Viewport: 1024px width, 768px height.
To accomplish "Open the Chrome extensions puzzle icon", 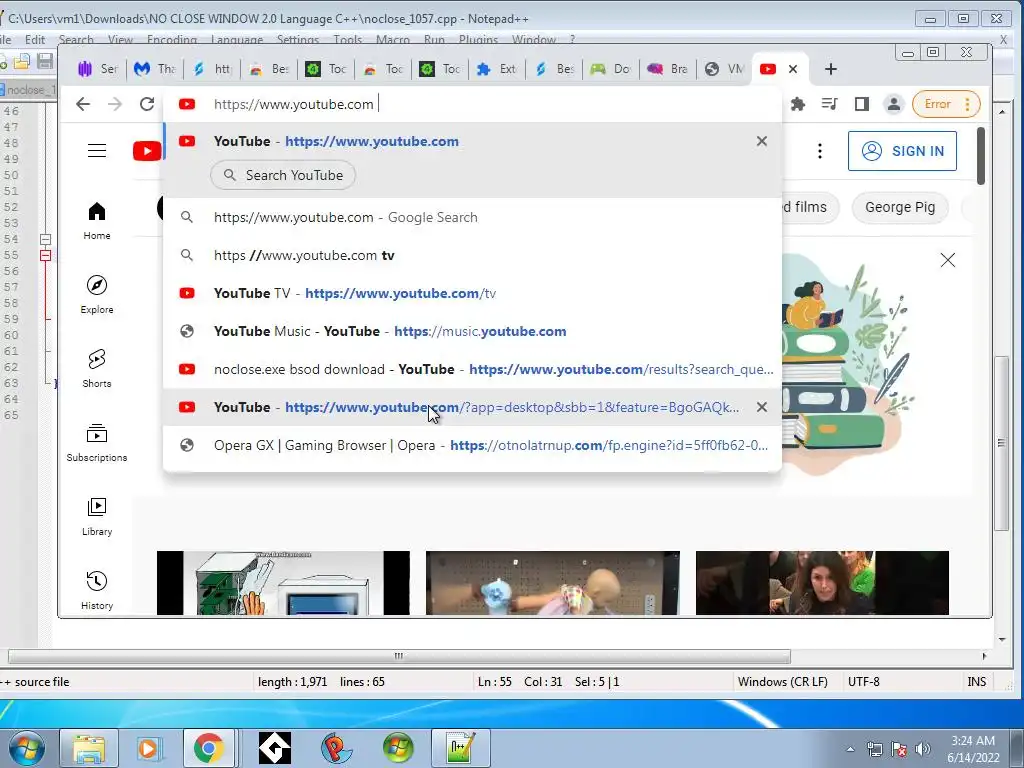I will [x=797, y=104].
